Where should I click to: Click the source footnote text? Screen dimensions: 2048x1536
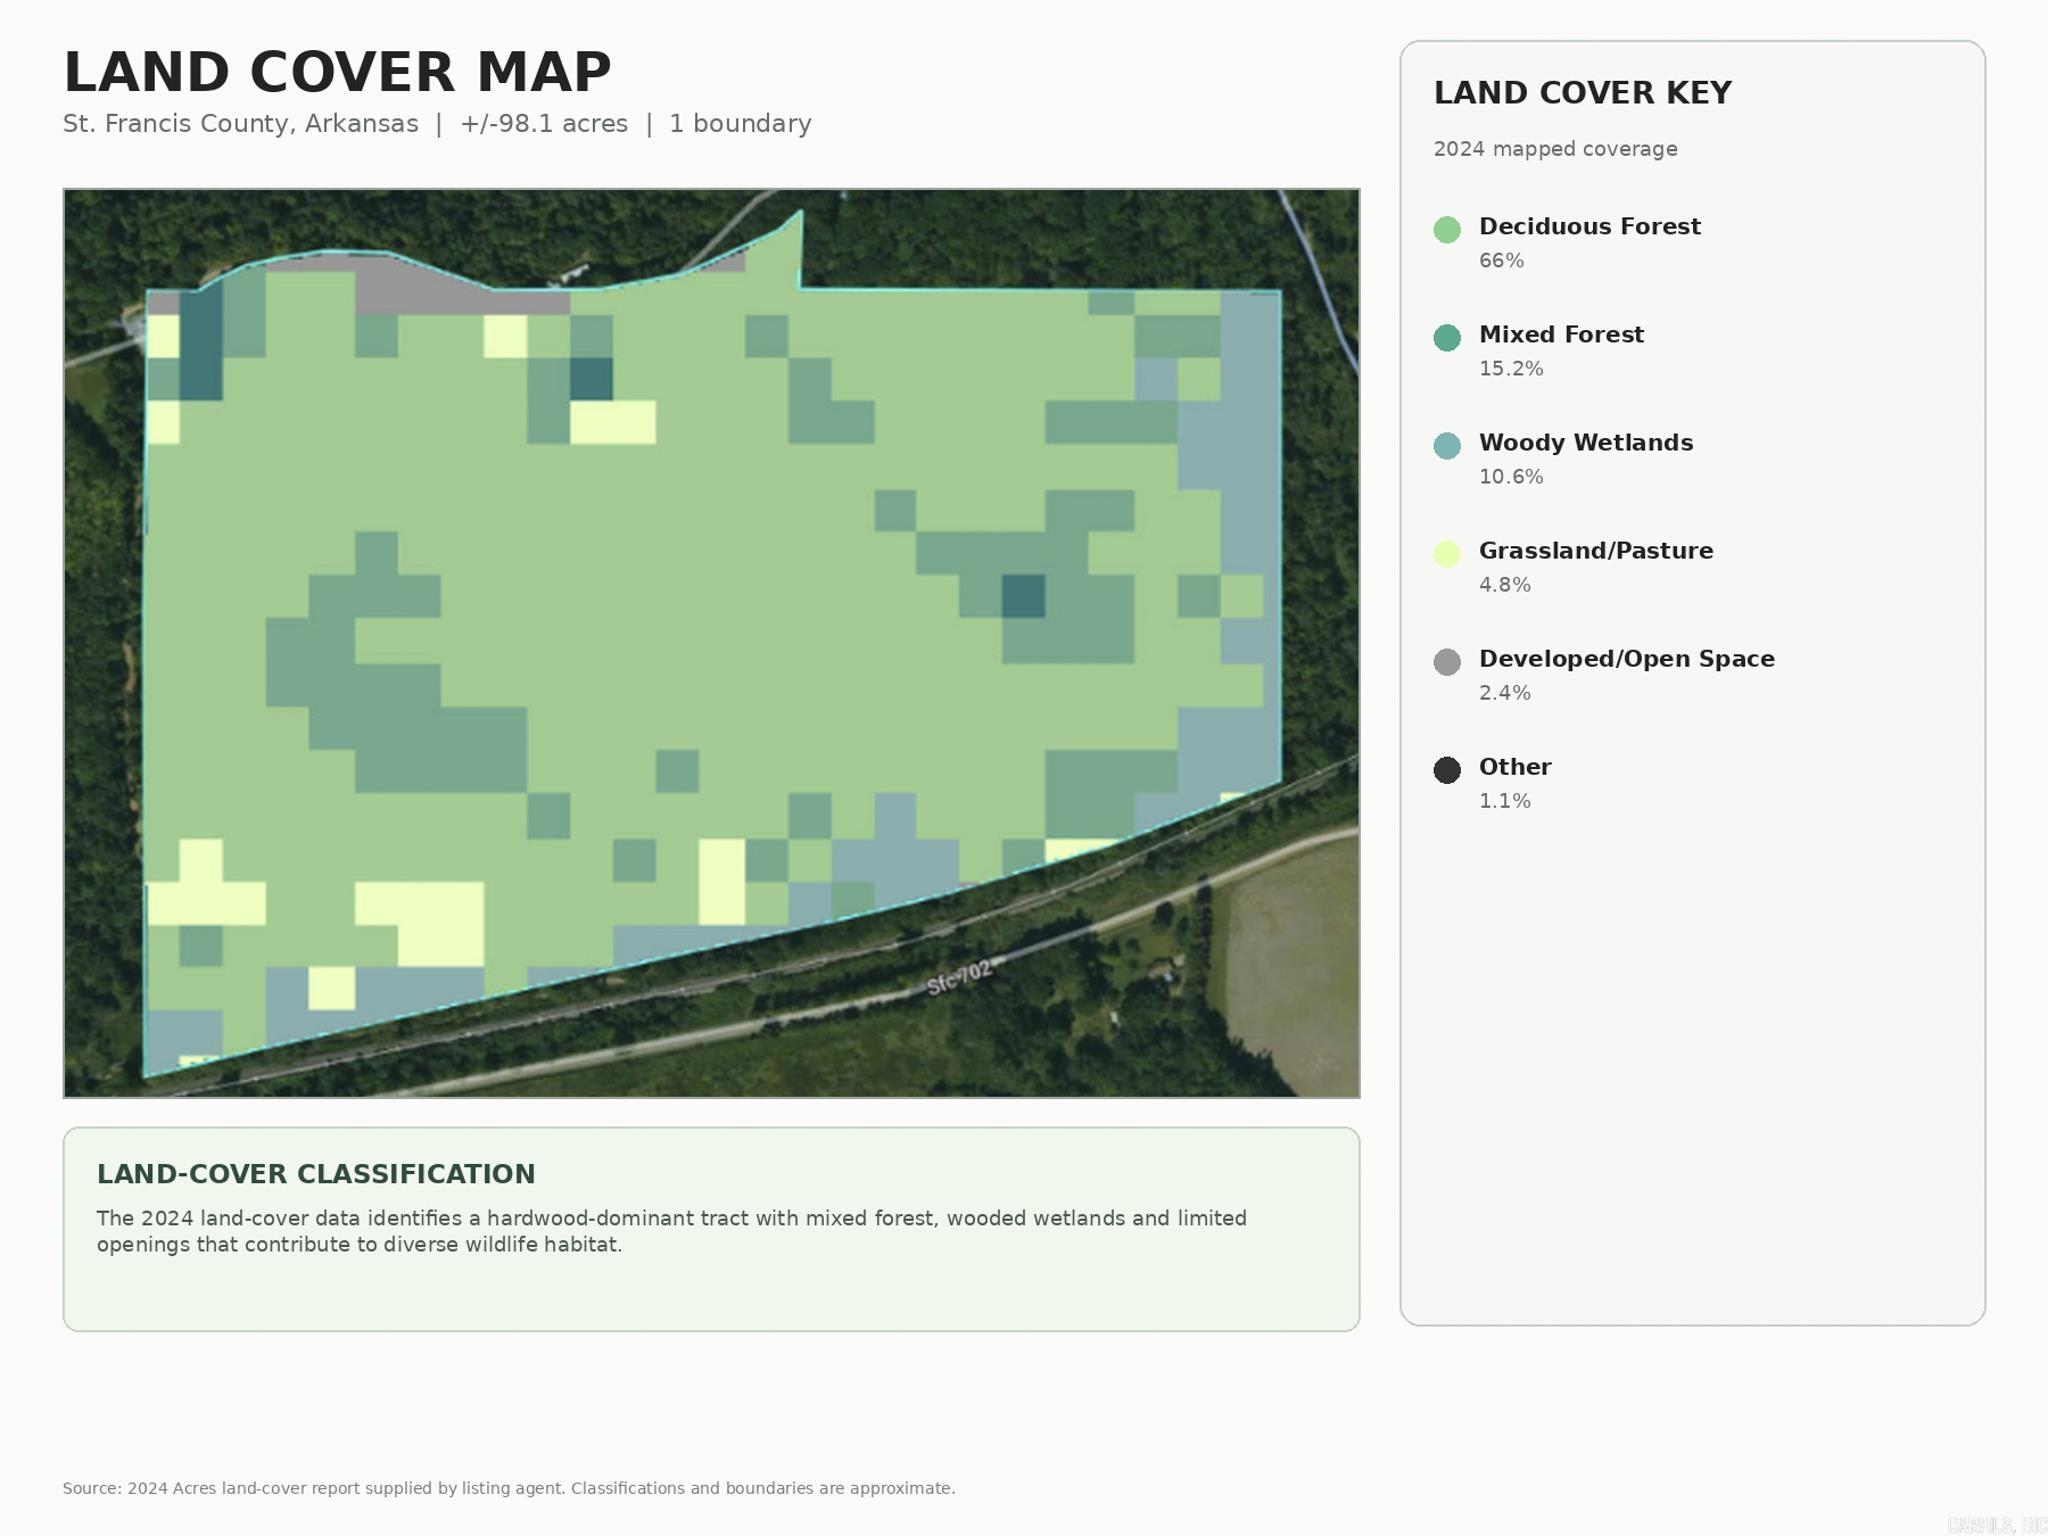509,1488
